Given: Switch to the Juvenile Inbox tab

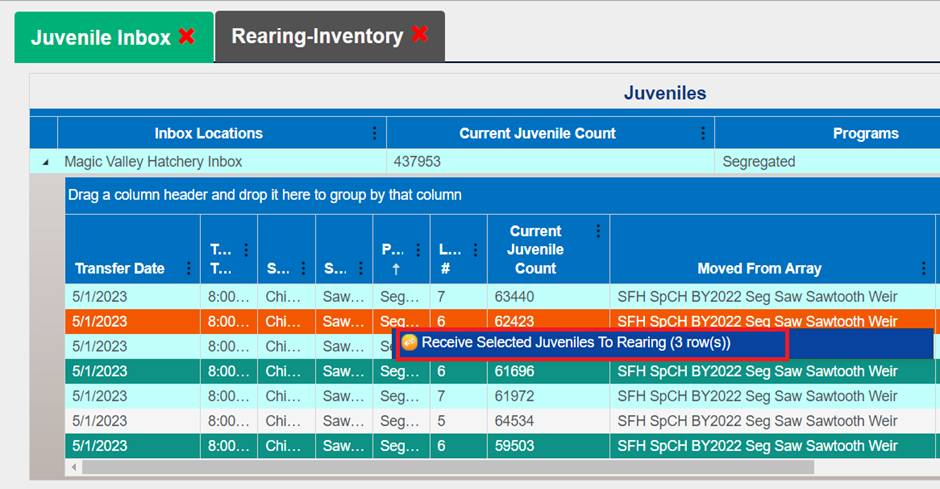Looking at the screenshot, I should (100, 38).
